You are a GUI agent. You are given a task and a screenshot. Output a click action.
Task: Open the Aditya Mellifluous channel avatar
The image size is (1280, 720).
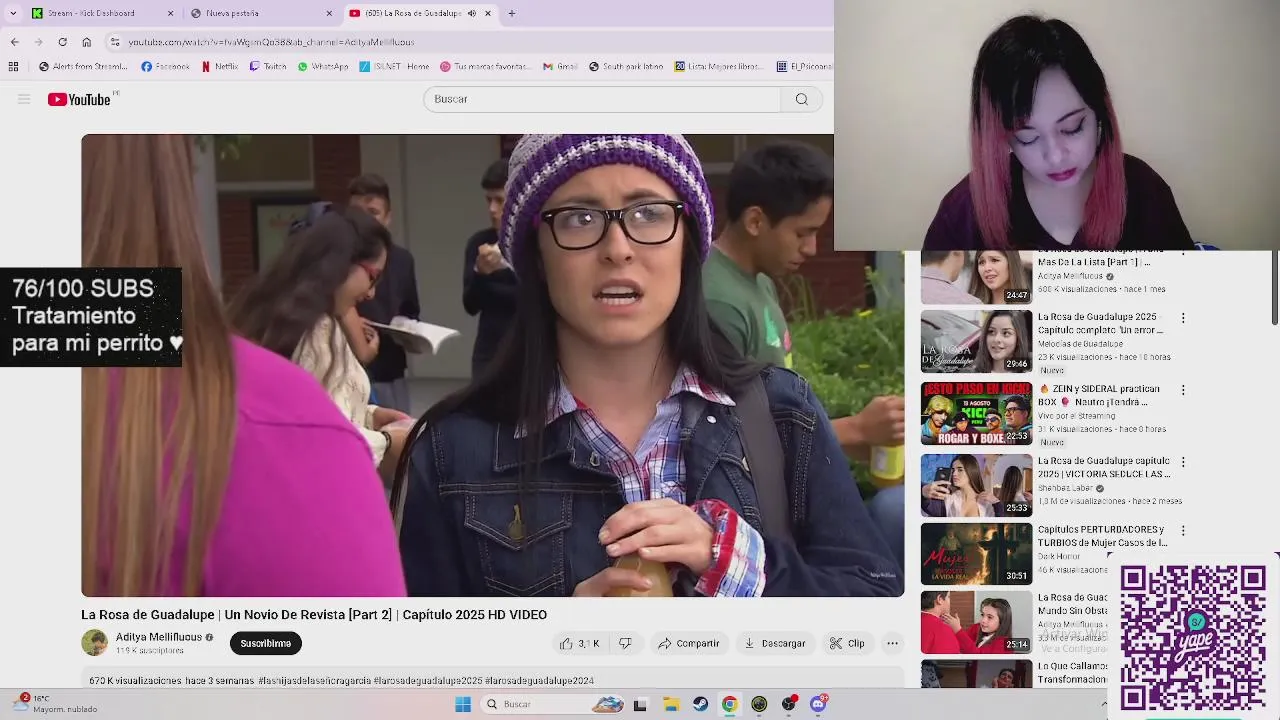click(94, 643)
